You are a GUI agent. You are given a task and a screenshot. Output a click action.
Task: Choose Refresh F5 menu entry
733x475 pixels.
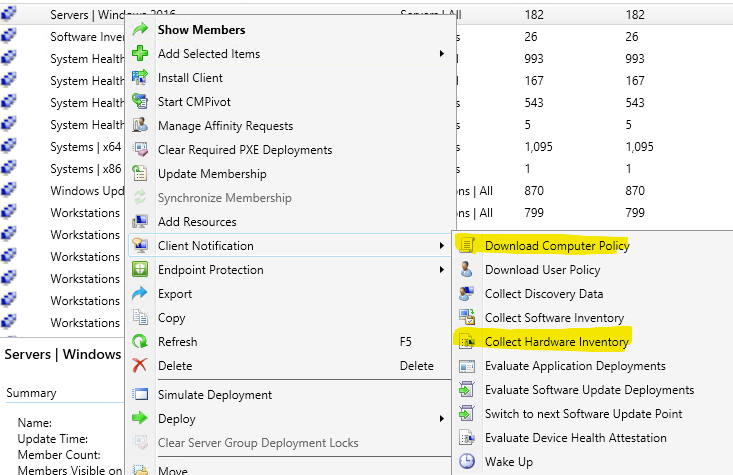pyautogui.click(x=290, y=342)
